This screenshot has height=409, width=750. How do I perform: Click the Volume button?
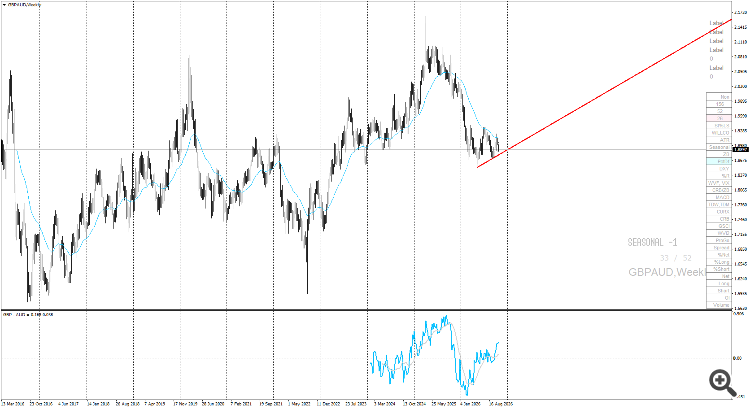(x=719, y=305)
